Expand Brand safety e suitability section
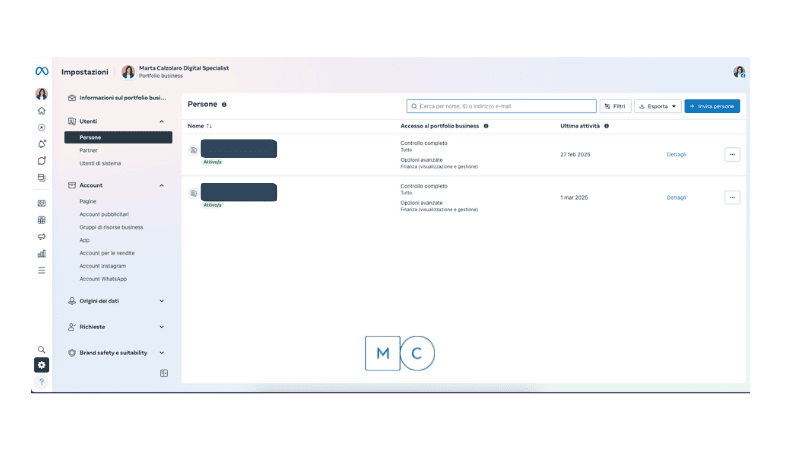 pos(162,352)
